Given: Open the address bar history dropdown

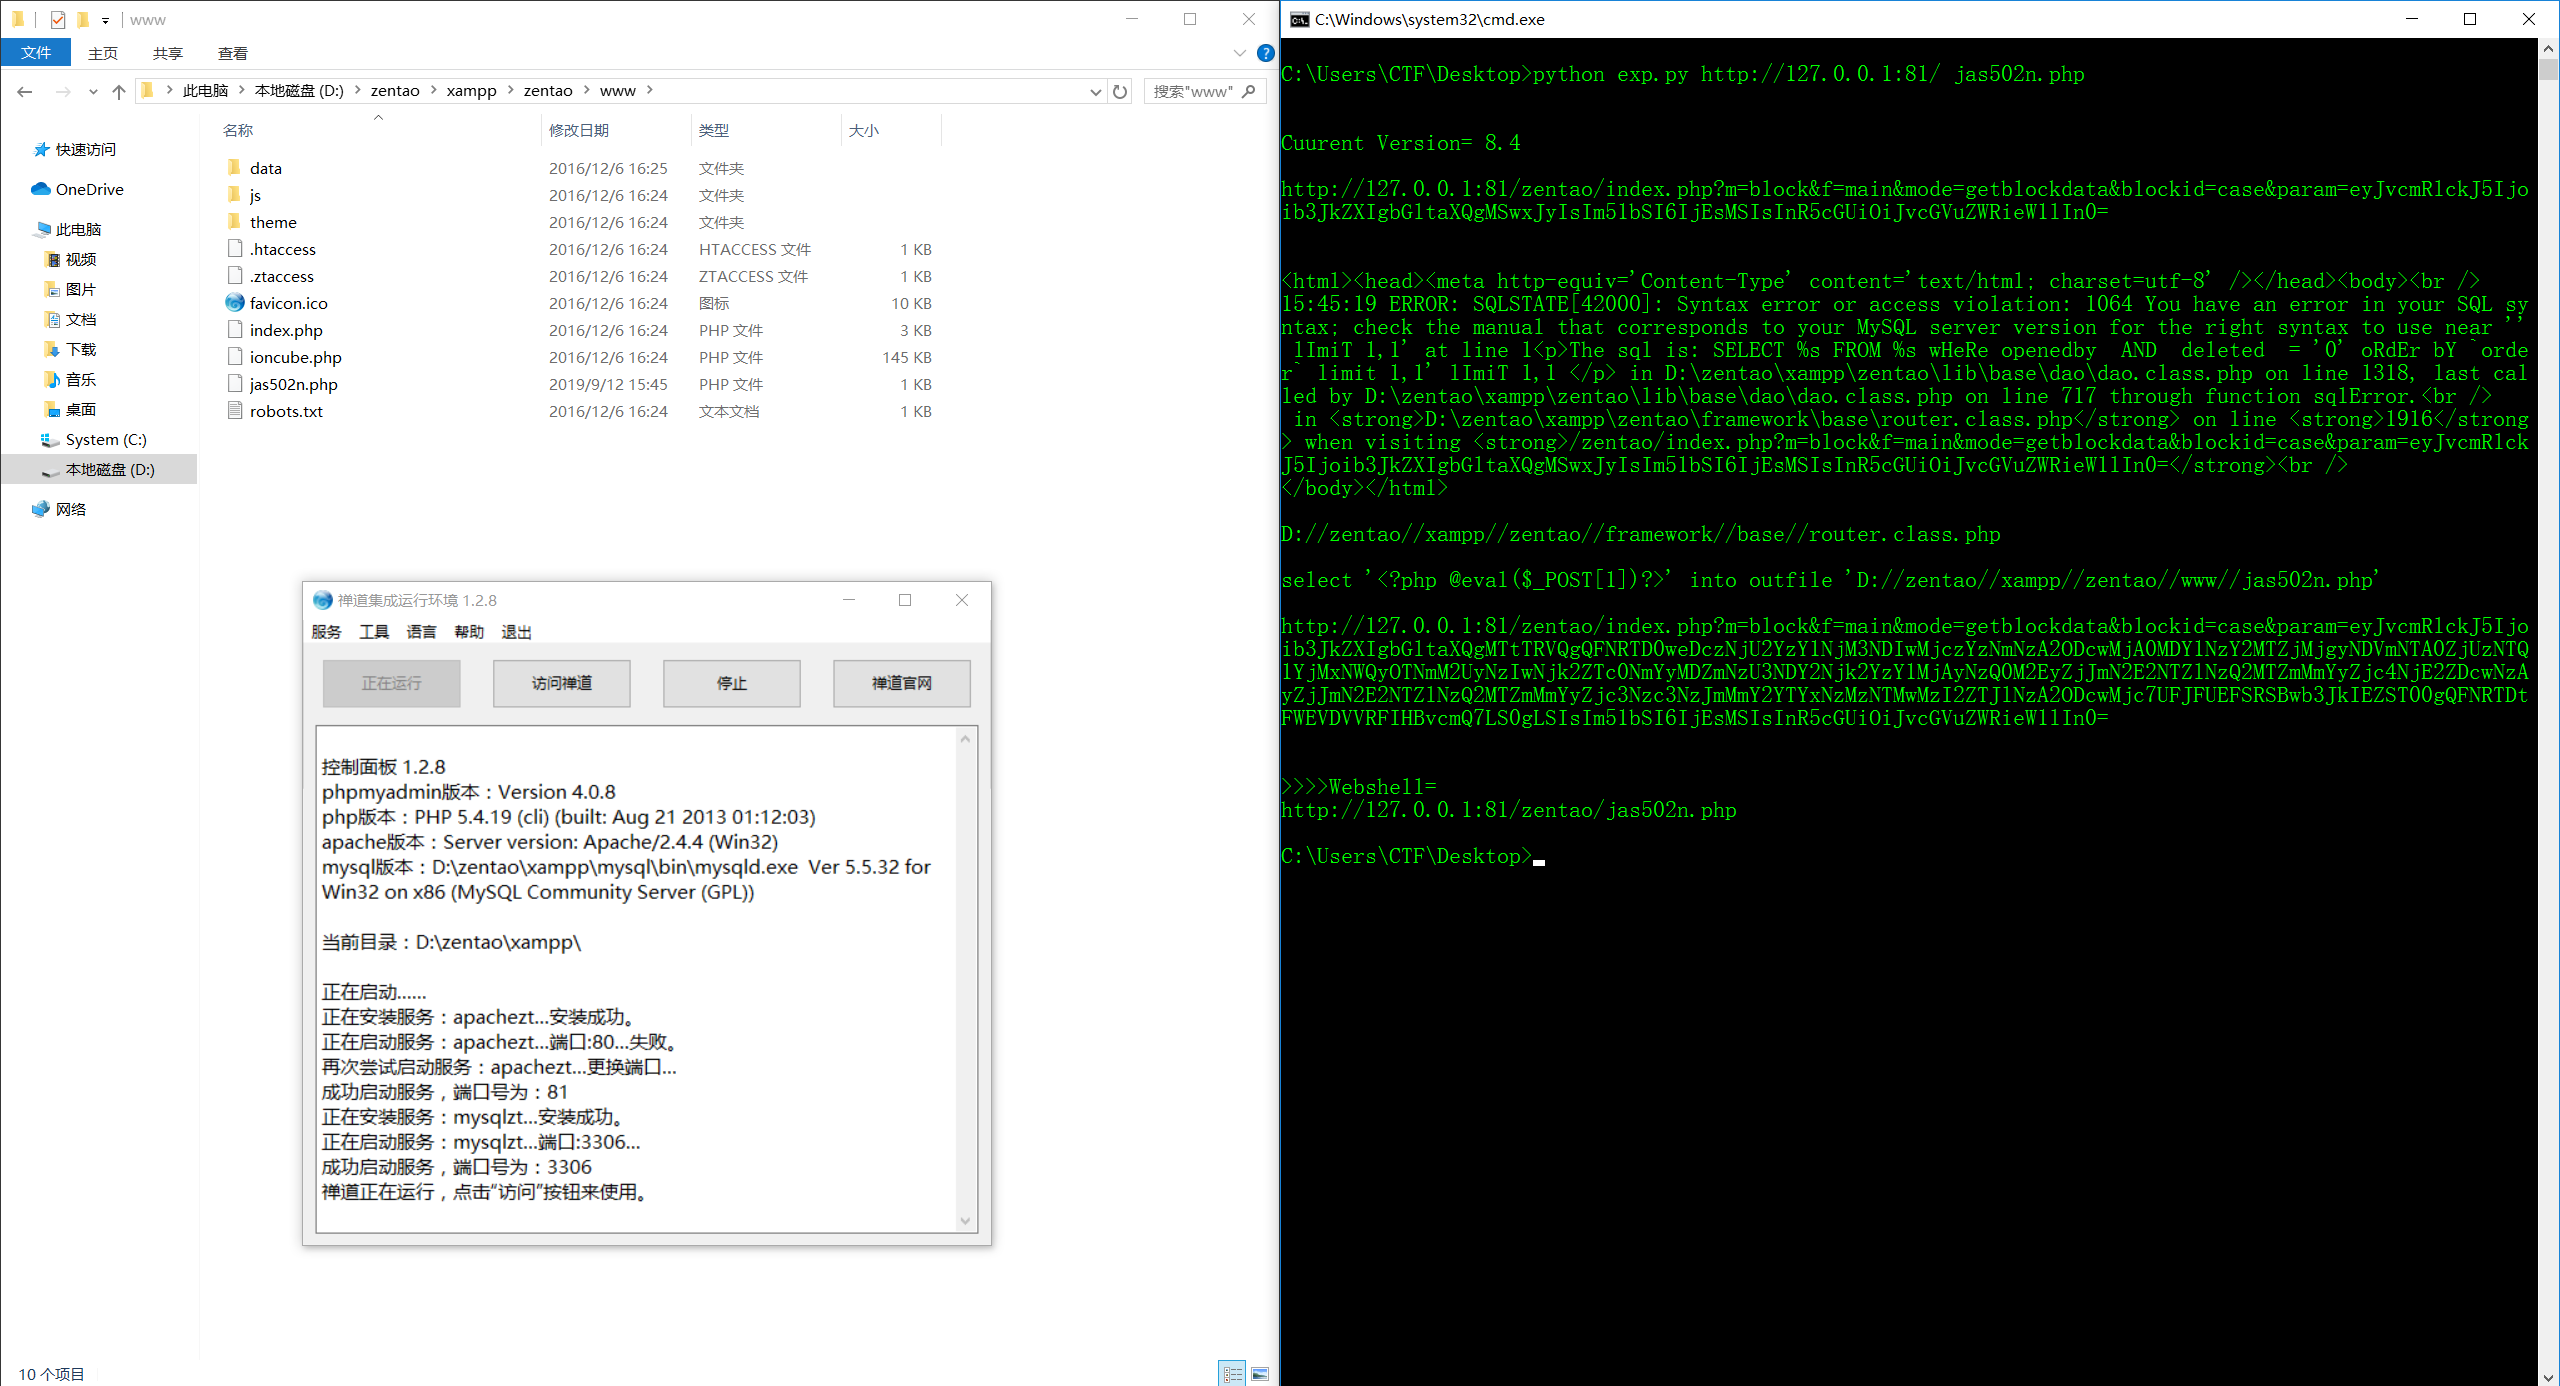Looking at the screenshot, I should (1095, 91).
